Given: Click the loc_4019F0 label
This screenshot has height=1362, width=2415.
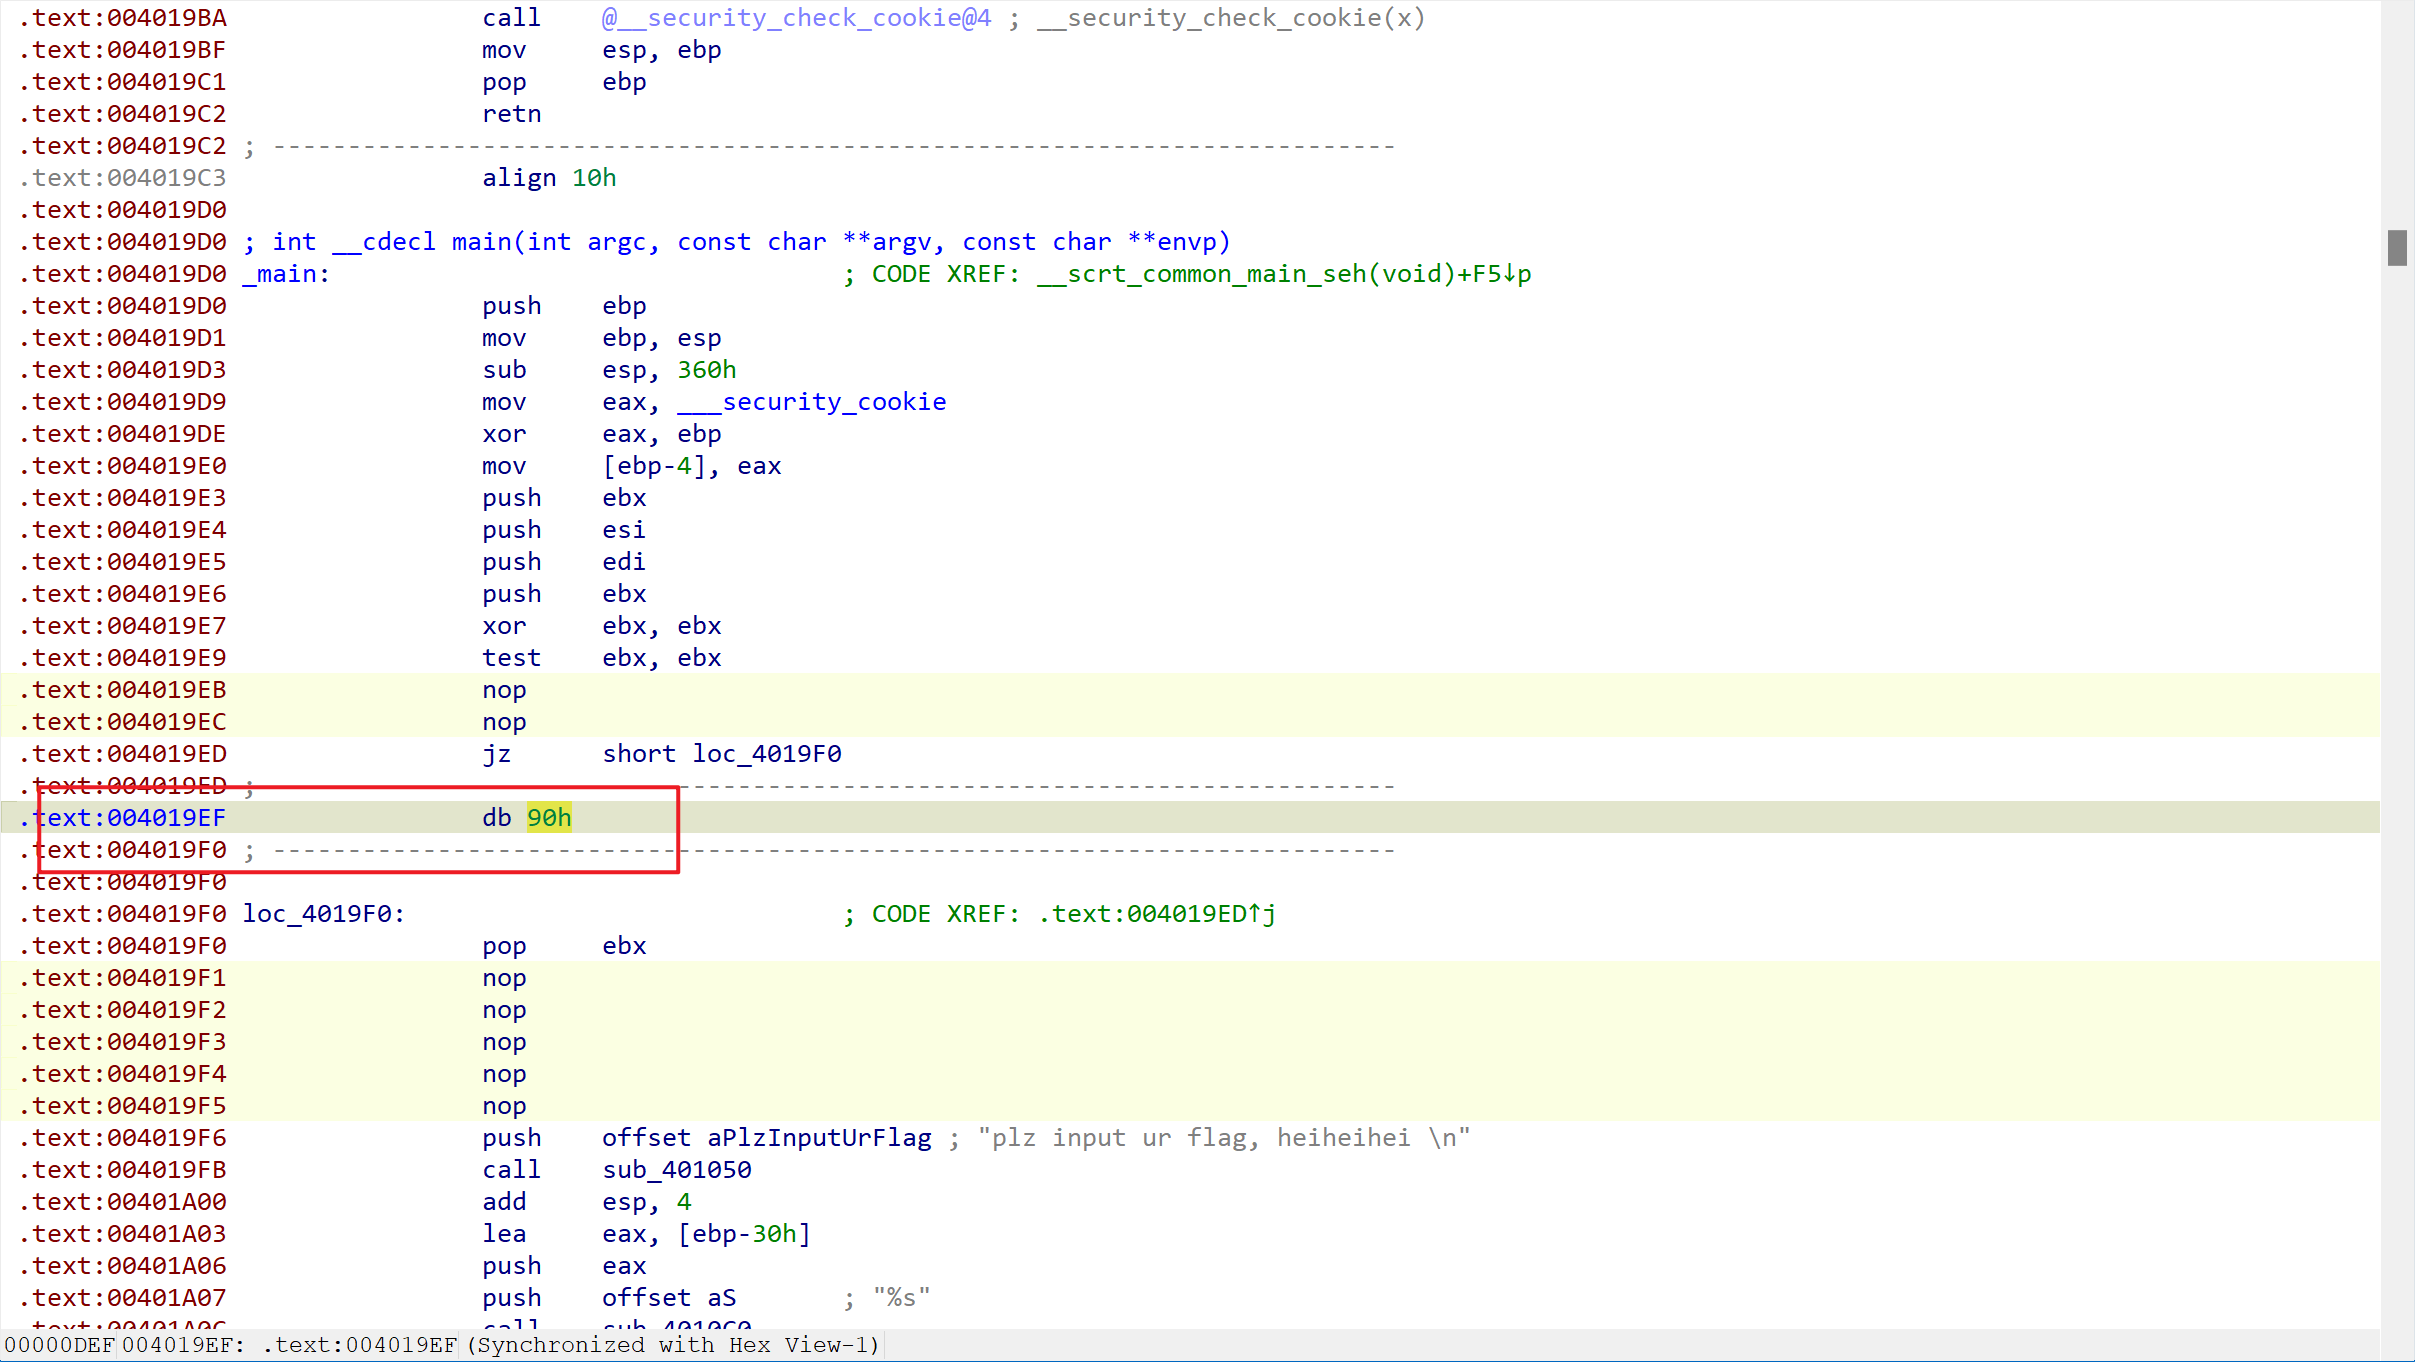Looking at the screenshot, I should (x=323, y=914).
